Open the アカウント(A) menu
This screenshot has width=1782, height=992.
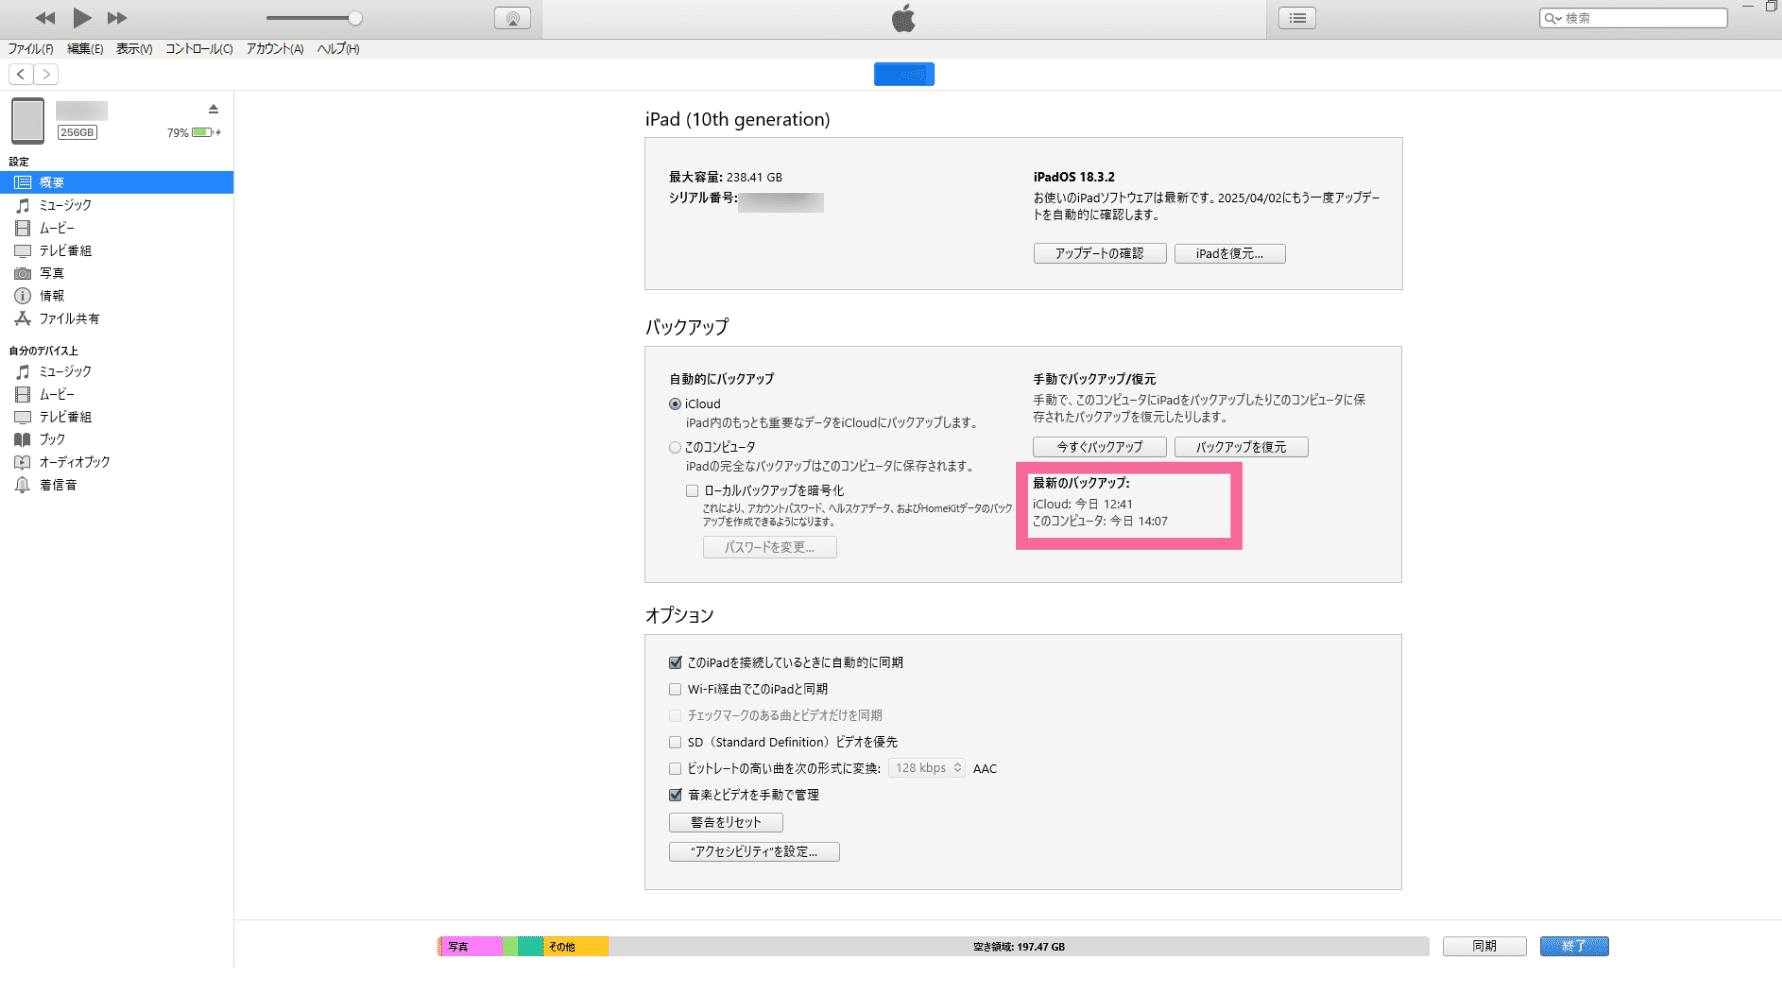coord(274,49)
